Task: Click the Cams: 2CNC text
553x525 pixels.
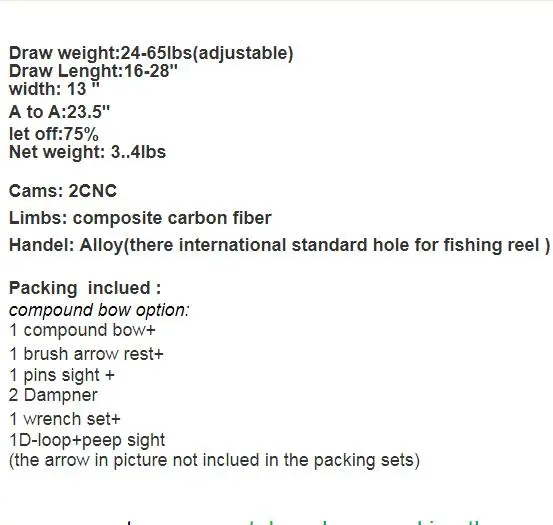Action: (x=63, y=191)
